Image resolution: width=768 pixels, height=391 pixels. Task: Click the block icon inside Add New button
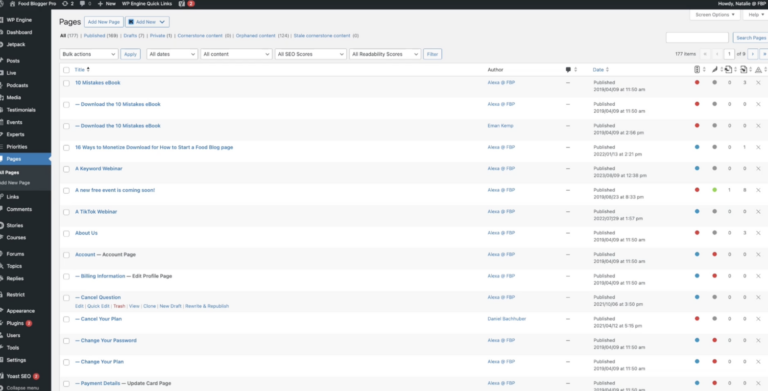[131, 22]
